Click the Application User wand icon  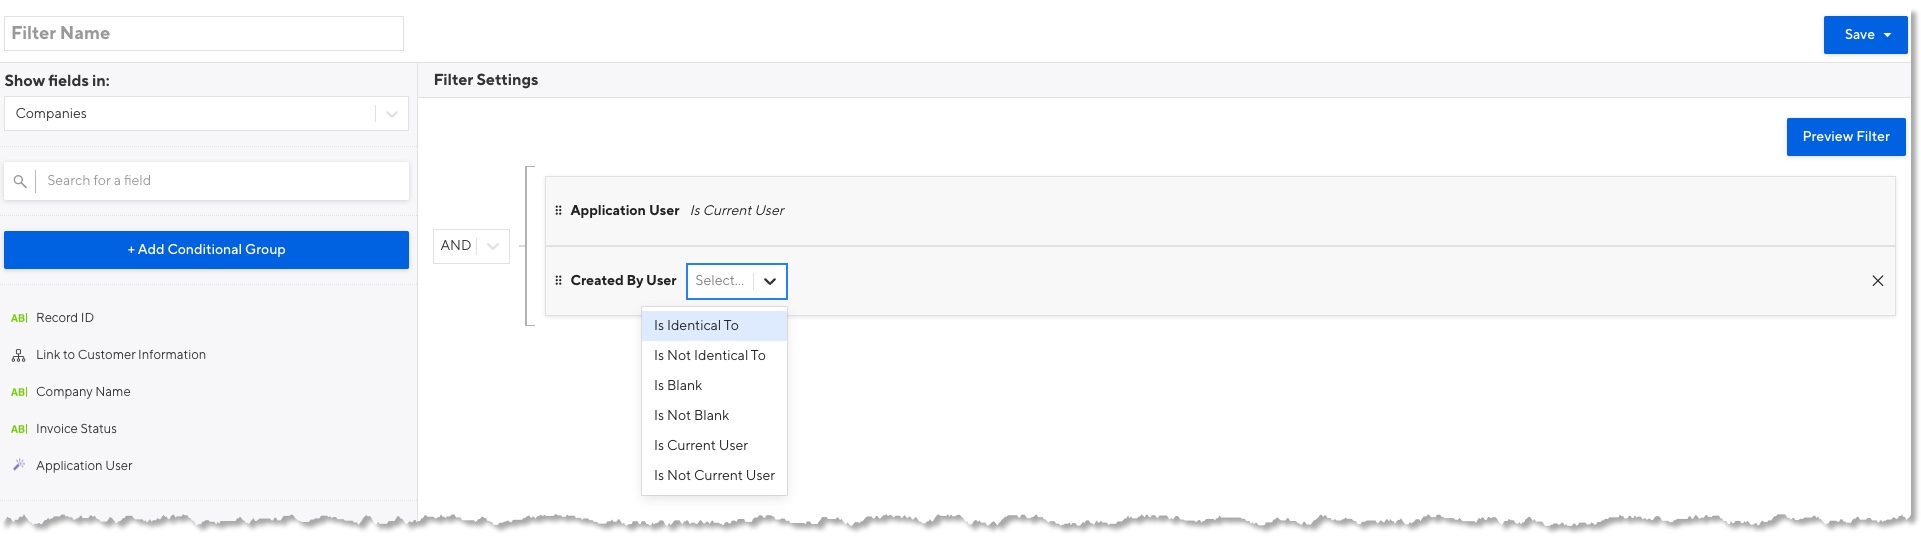(19, 465)
